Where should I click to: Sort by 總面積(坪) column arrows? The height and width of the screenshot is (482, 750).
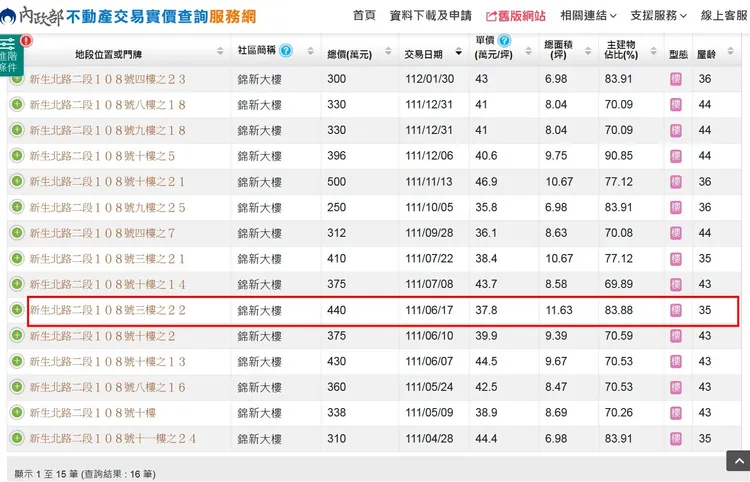coord(588,50)
